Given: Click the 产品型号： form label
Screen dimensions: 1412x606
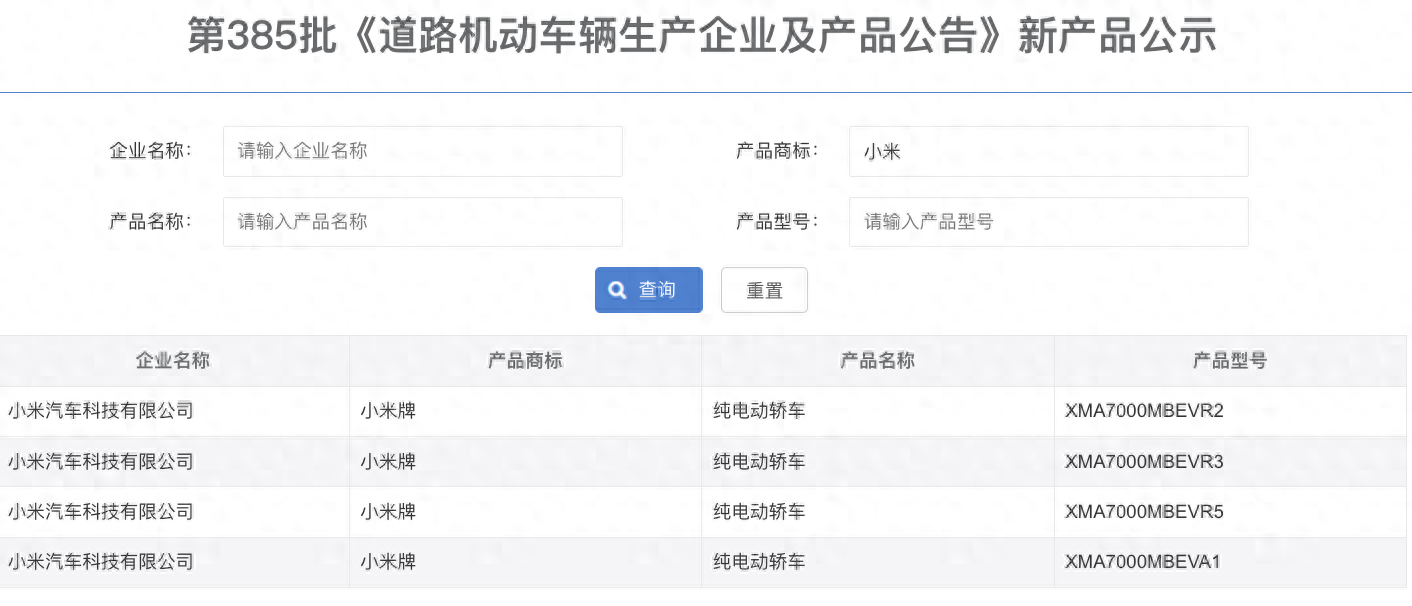Looking at the screenshot, I should pos(777,222).
